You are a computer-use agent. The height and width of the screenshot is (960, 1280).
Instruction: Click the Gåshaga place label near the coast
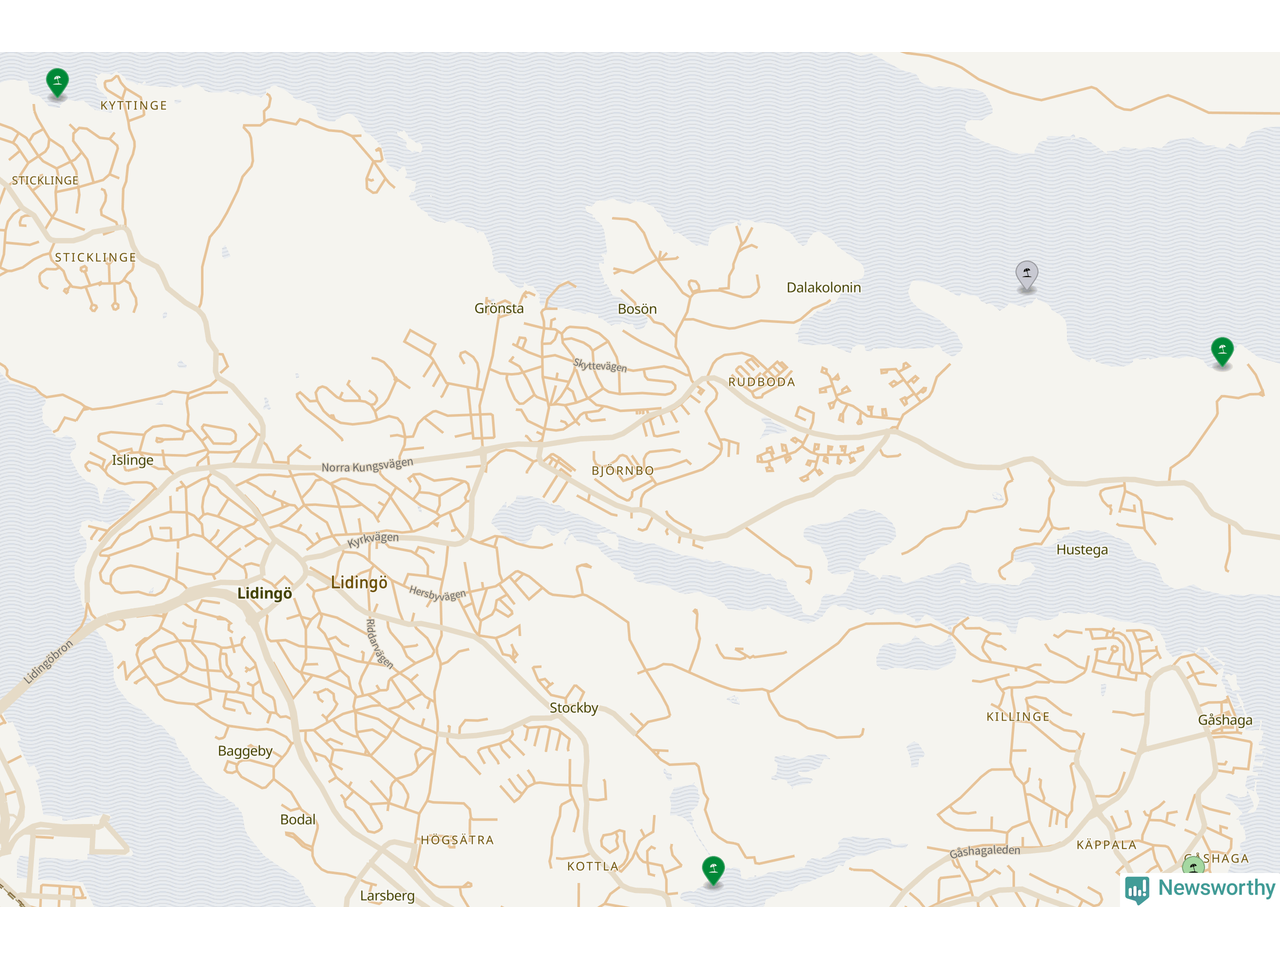(x=1225, y=720)
